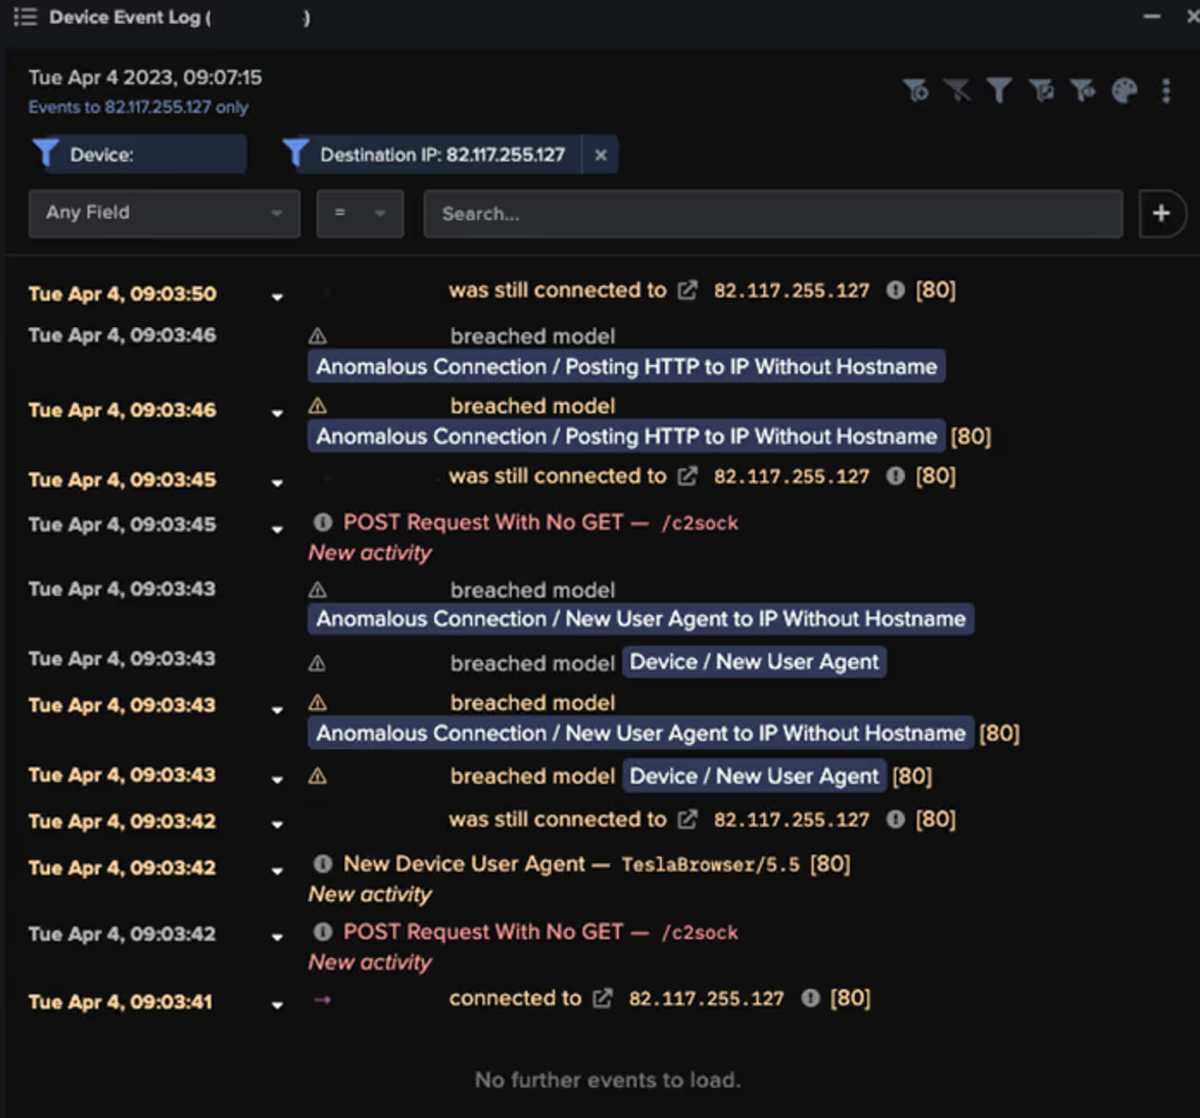
Task: Click info icon in 09:03:45 still connected row
Action: [x=896, y=476]
